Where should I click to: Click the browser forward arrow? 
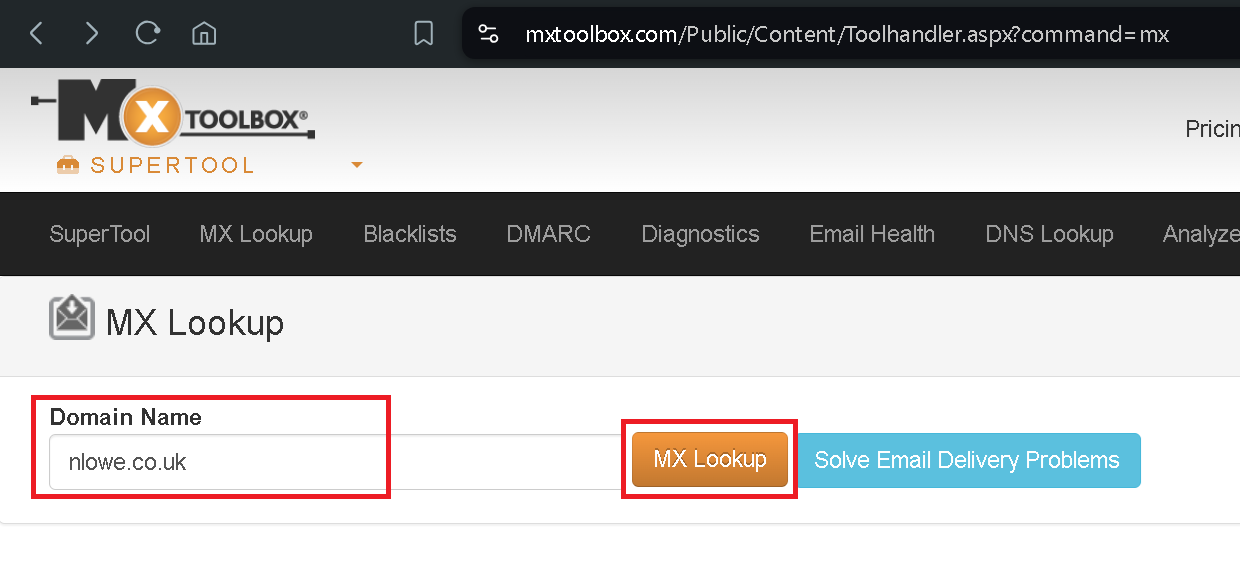[92, 34]
